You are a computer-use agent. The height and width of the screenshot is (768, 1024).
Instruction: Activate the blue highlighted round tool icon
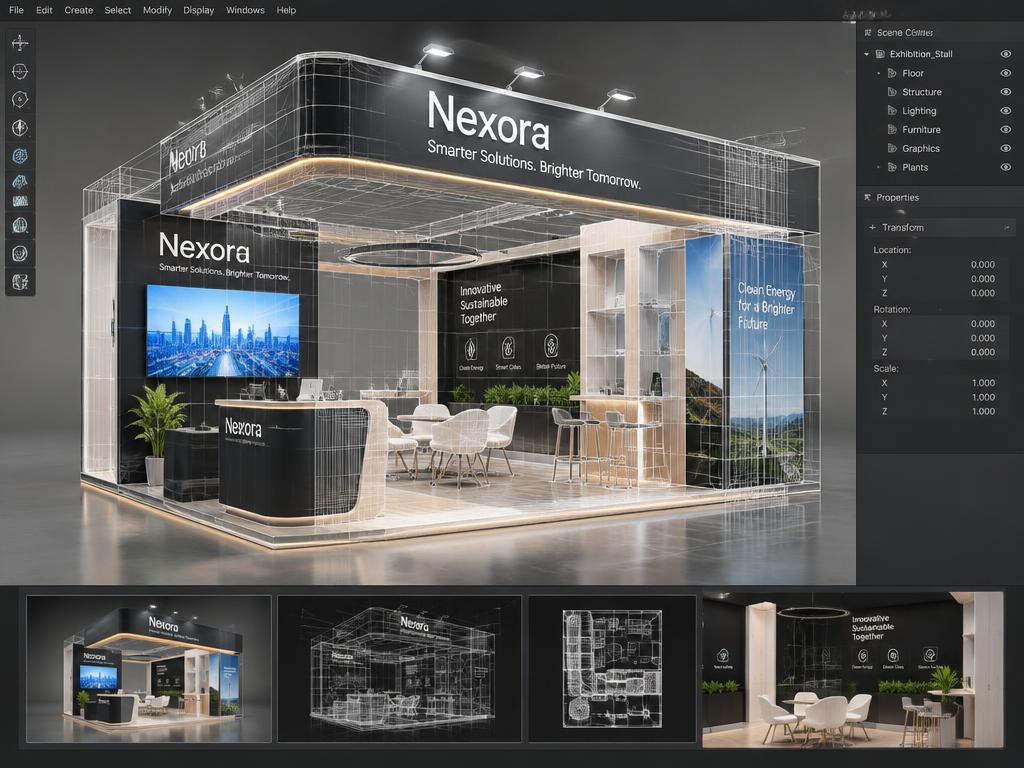click(x=20, y=155)
